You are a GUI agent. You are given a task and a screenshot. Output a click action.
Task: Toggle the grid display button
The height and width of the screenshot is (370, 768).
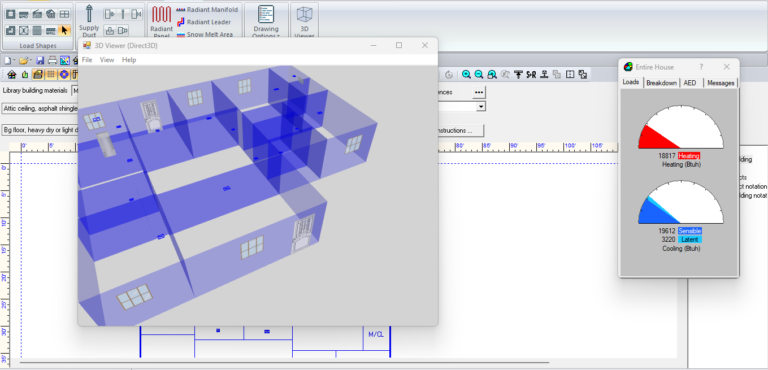(x=50, y=74)
